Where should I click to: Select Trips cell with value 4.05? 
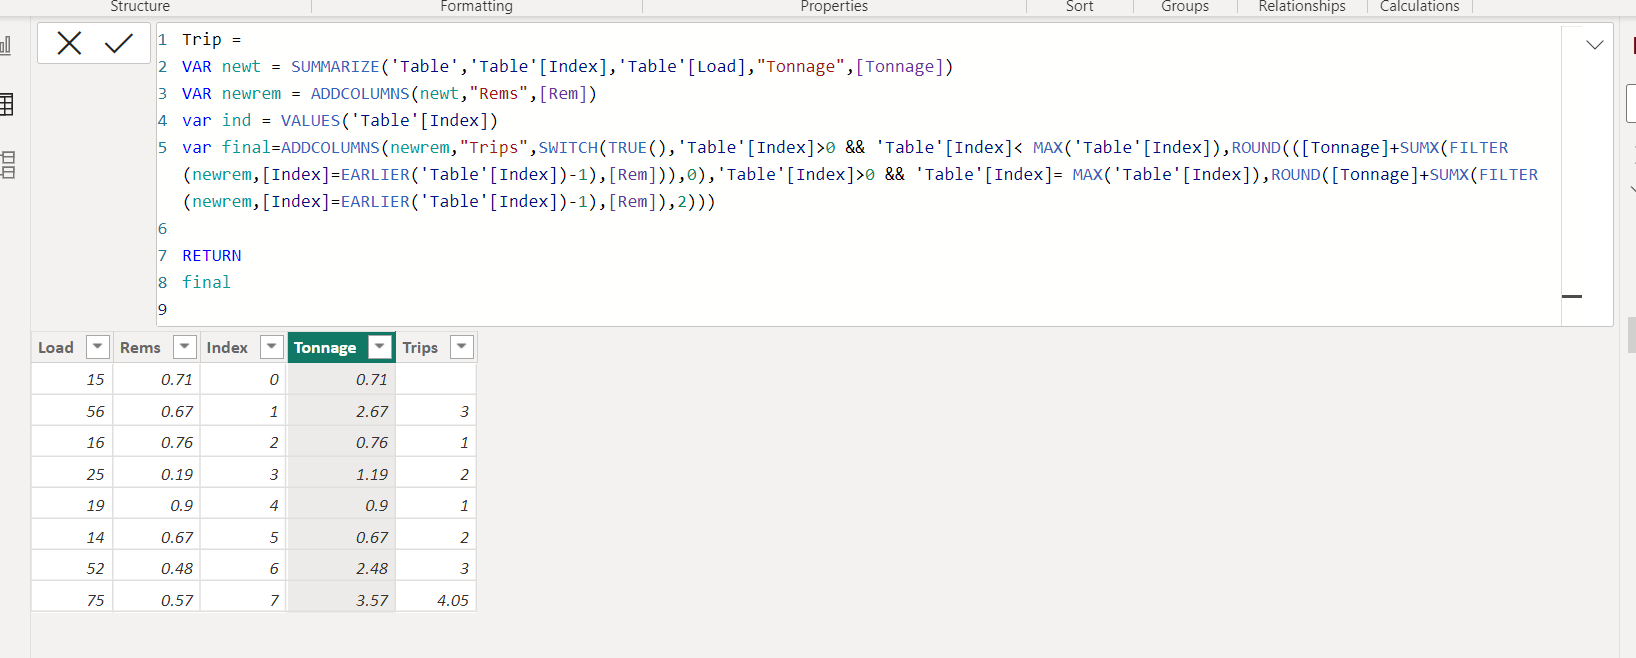click(x=436, y=600)
